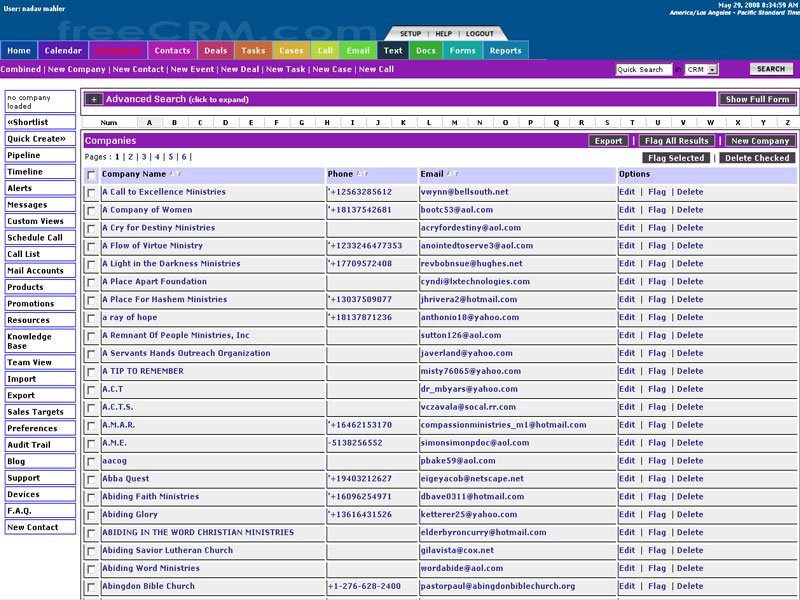Check the box for A Company of Women
Viewport: 800px width, 600px height.
91,211
